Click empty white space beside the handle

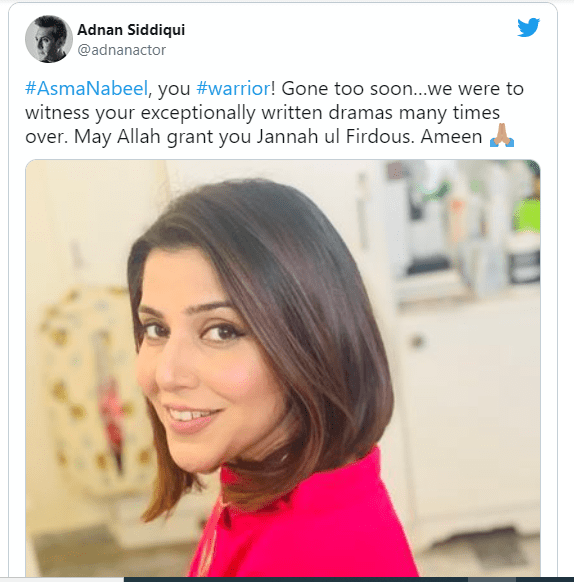[x=334, y=50]
